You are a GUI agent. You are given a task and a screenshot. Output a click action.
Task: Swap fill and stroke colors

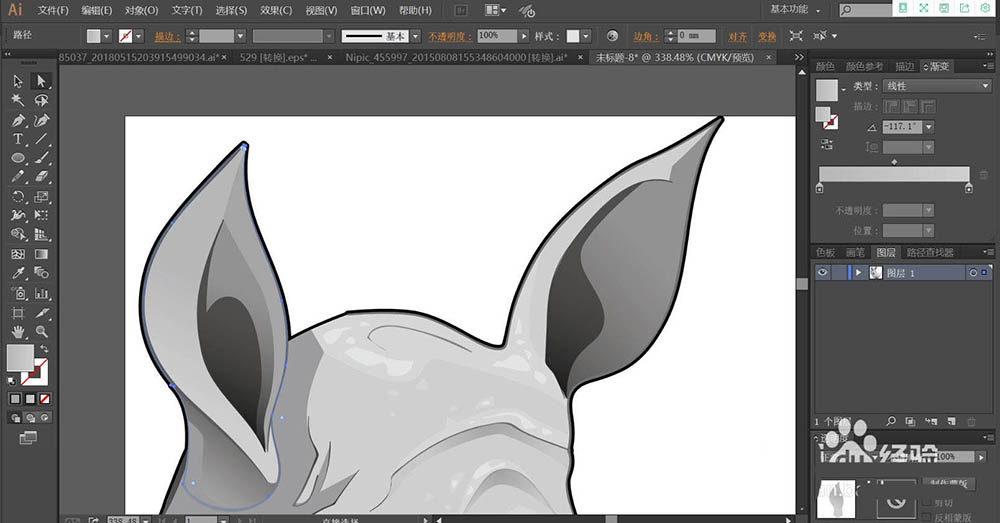point(44,348)
